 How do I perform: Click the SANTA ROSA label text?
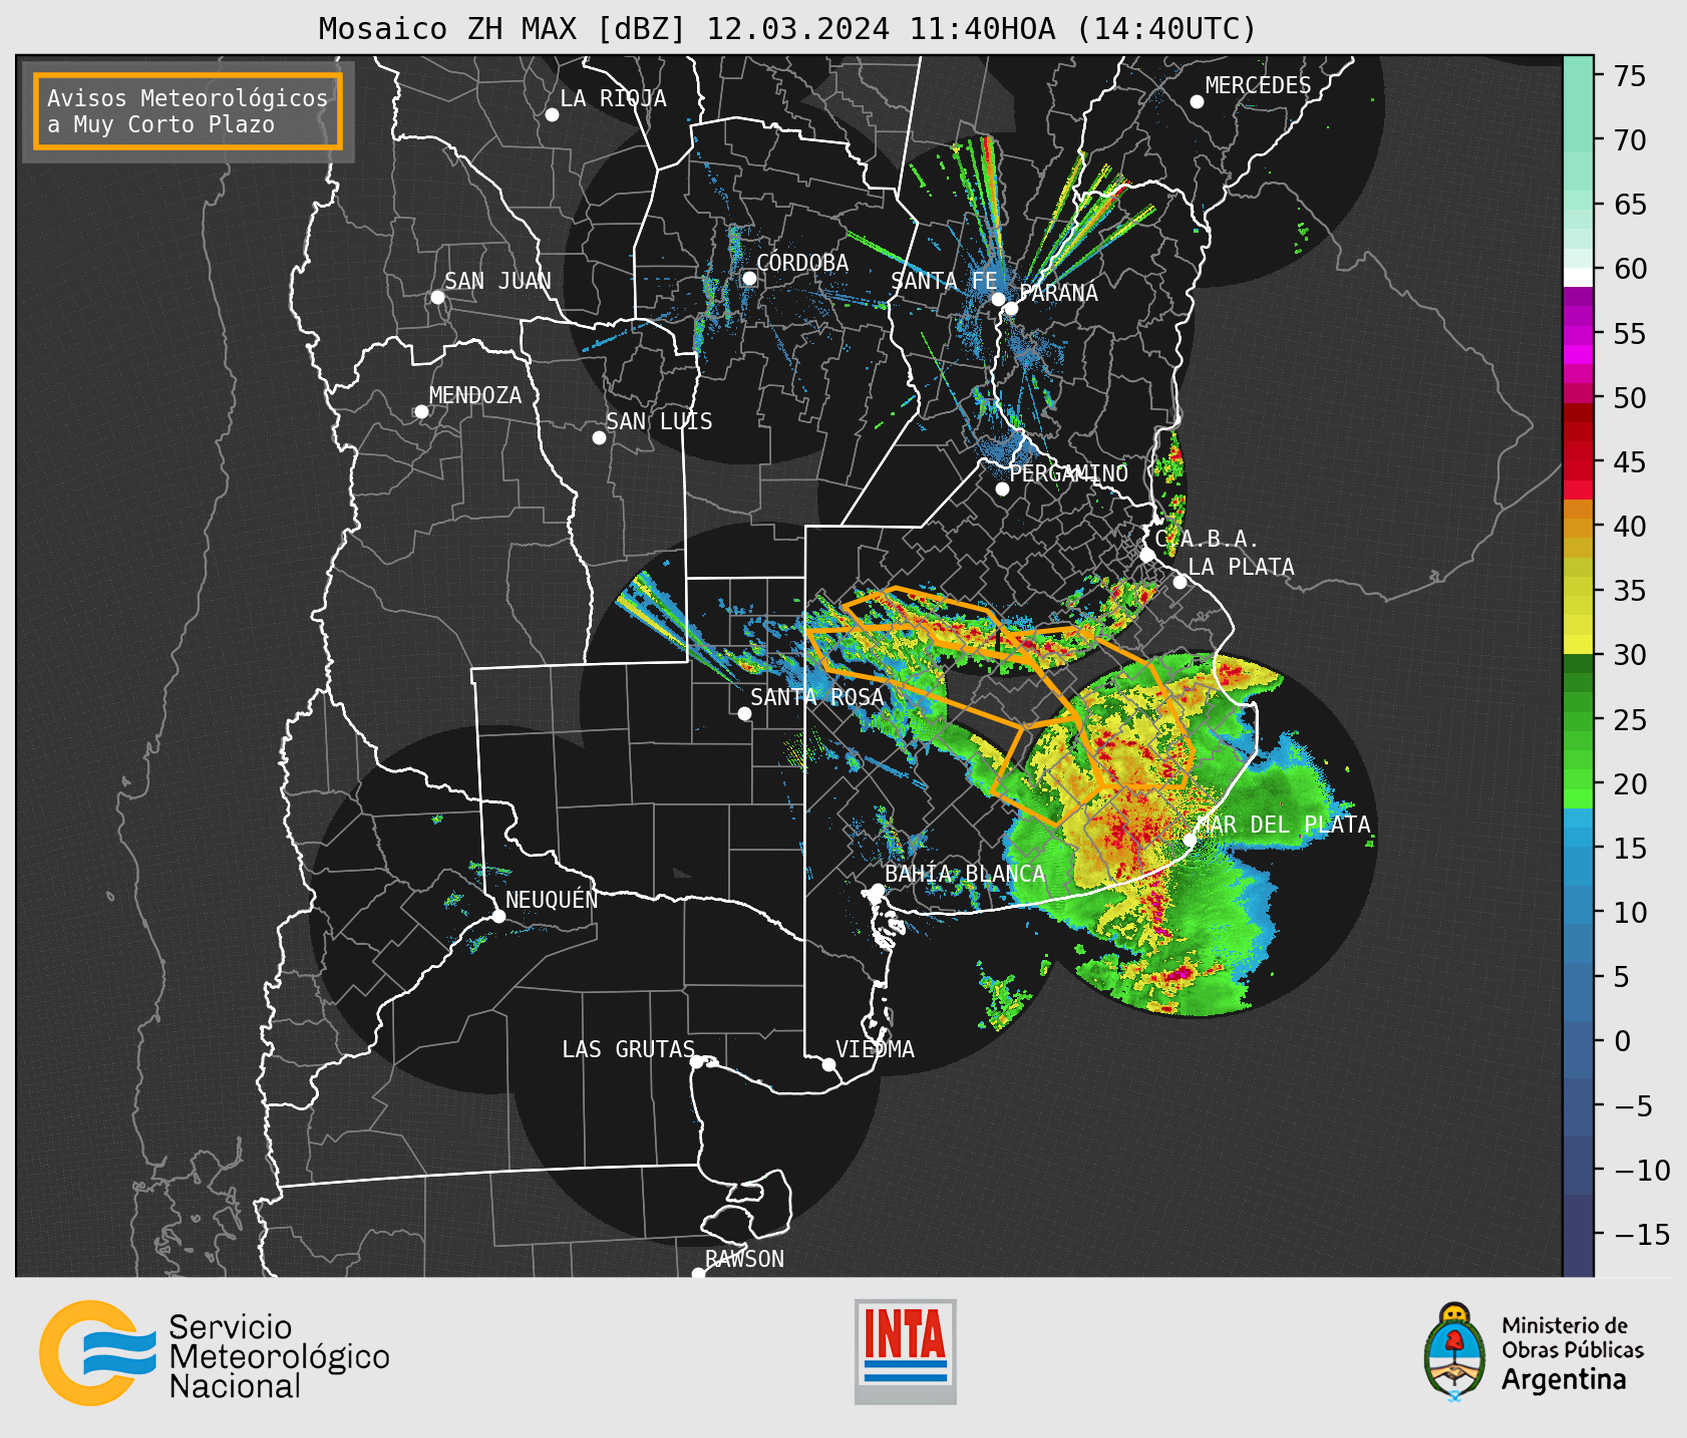[817, 697]
